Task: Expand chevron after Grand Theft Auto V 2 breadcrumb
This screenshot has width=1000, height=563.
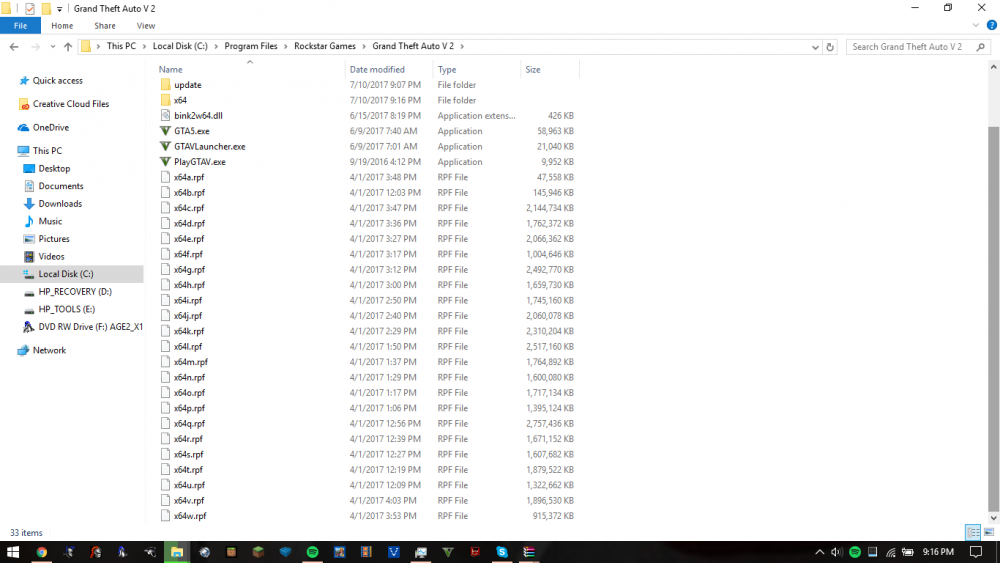Action: (462, 46)
